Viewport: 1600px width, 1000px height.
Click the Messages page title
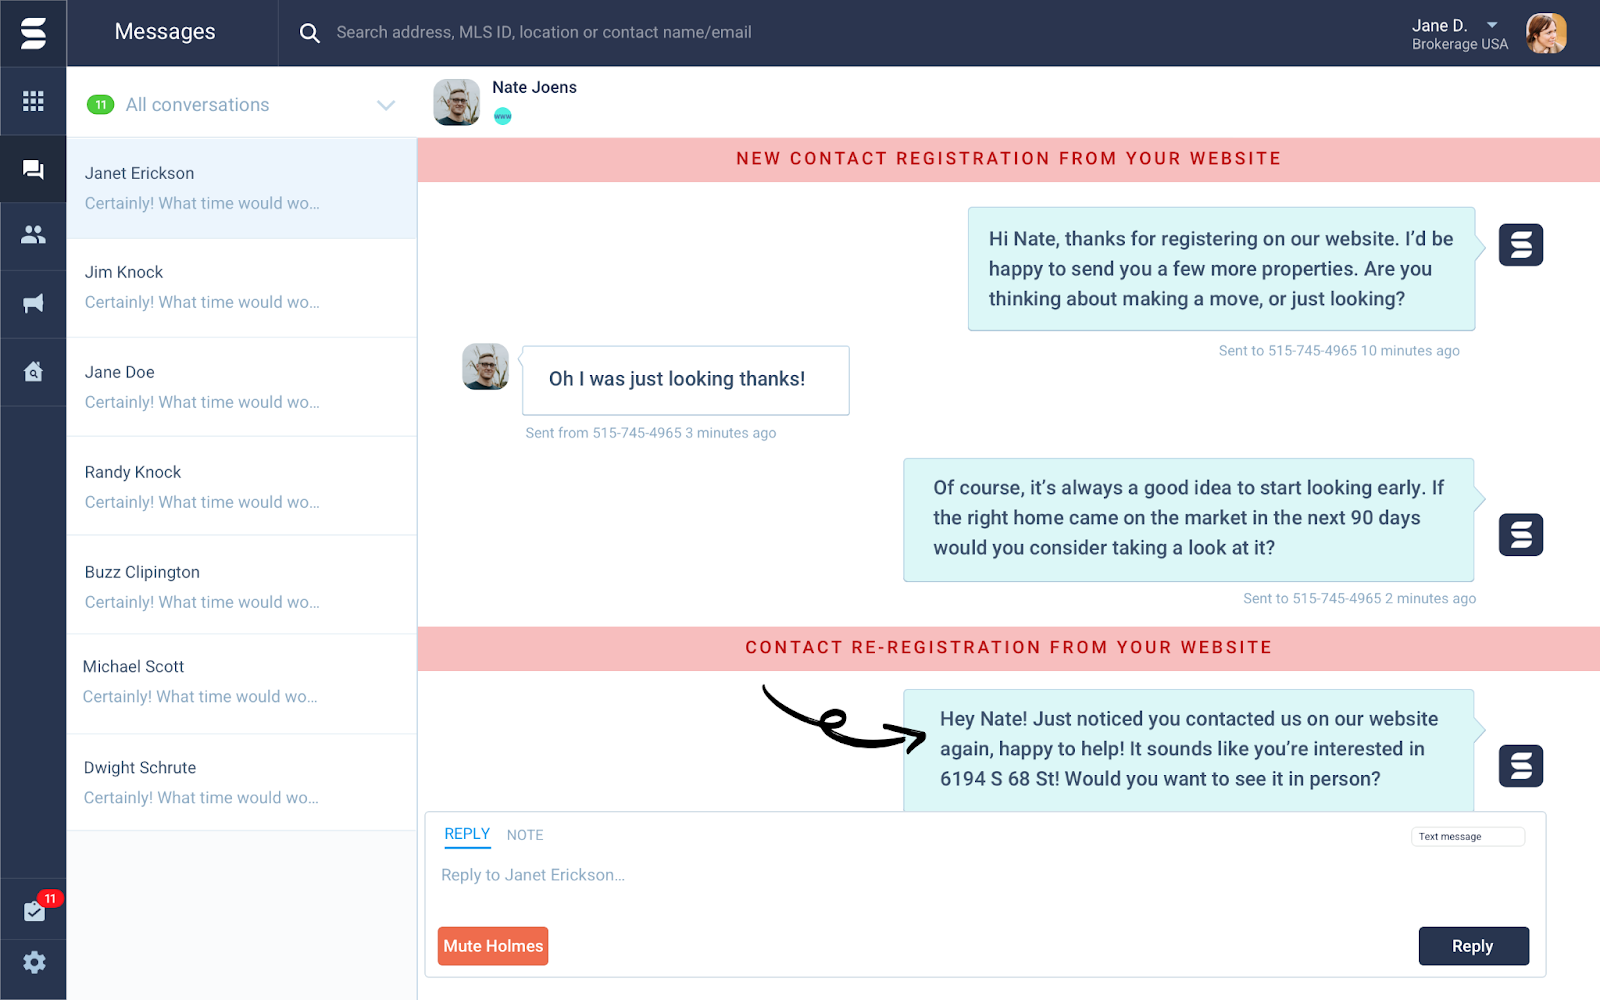tap(165, 32)
